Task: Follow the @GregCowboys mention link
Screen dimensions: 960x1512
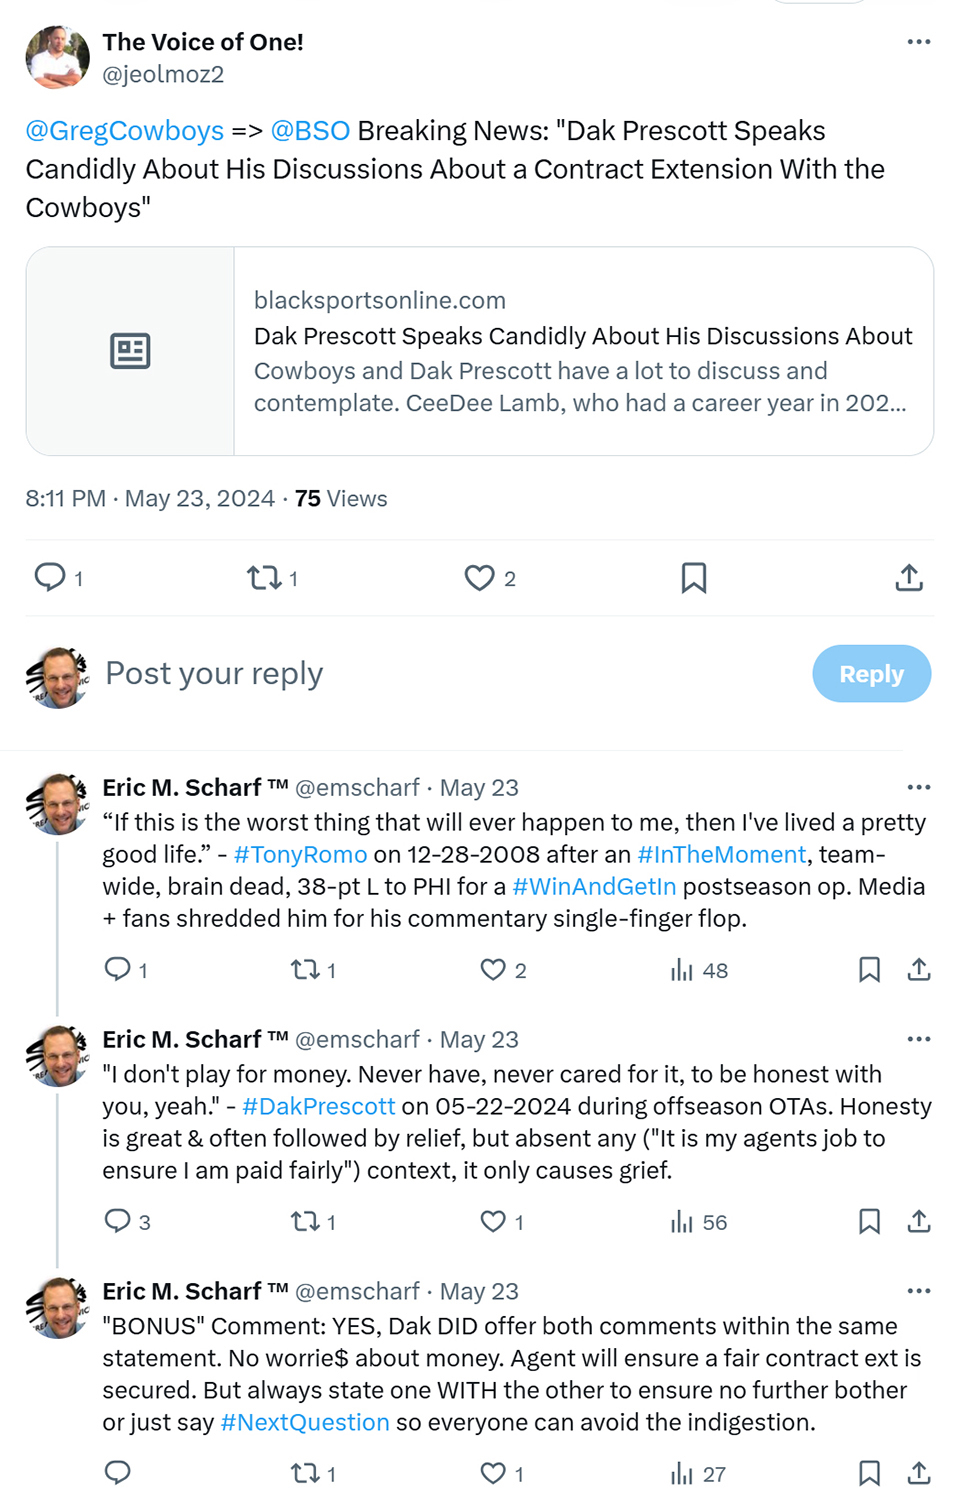Action: pos(125,131)
